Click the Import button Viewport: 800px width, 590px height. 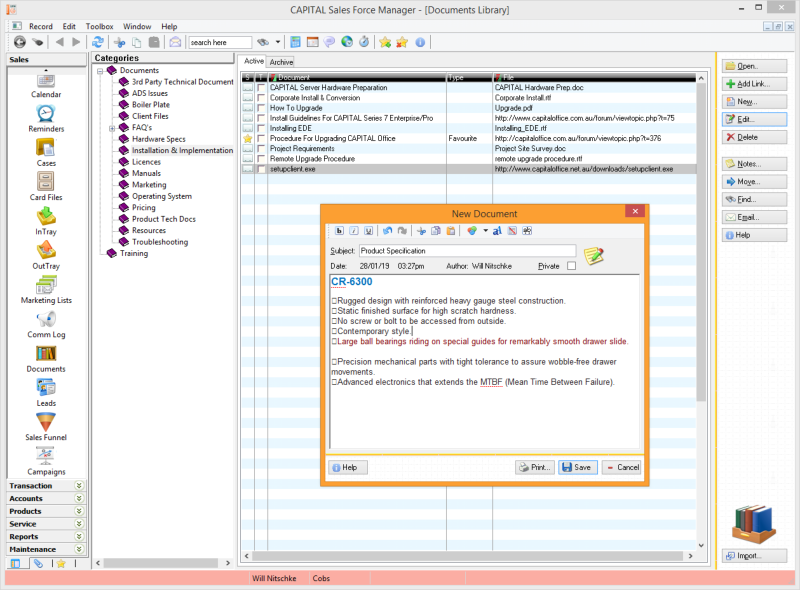point(754,555)
